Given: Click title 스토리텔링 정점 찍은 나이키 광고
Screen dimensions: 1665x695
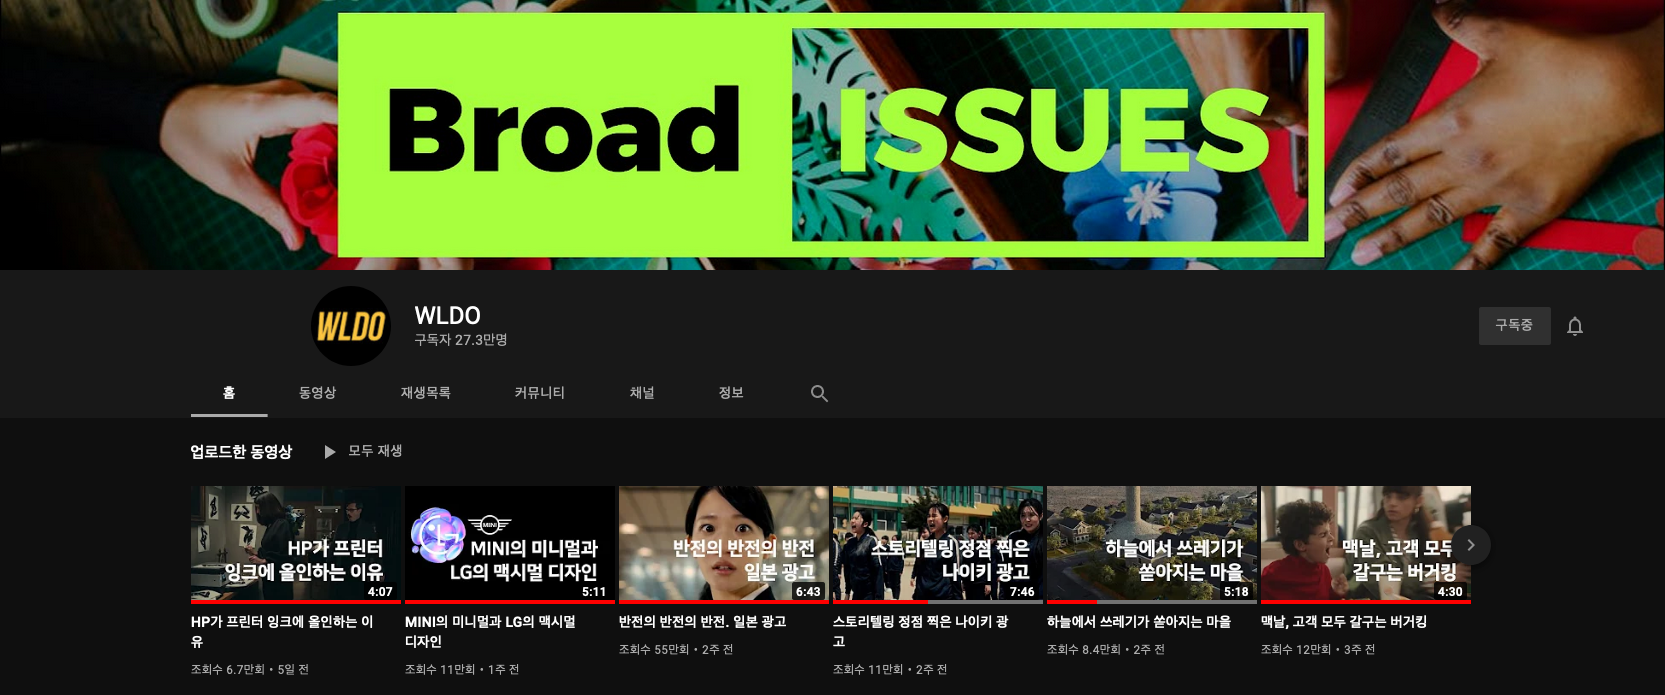Looking at the screenshot, I should pyautogui.click(x=920, y=631).
